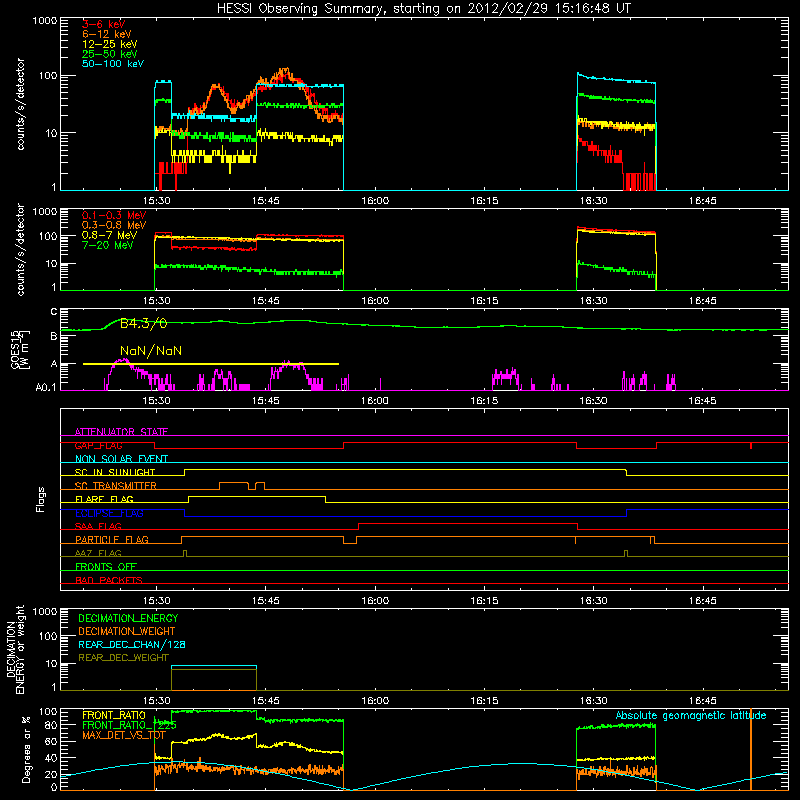
Task: Click the 15:30 tick label under keV panel
Action: click(x=156, y=201)
